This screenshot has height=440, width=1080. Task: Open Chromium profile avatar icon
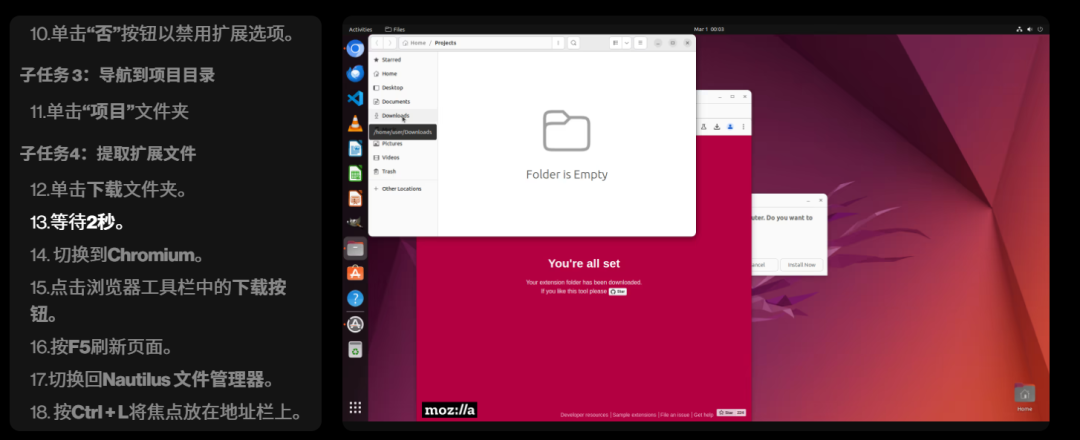[x=730, y=127]
